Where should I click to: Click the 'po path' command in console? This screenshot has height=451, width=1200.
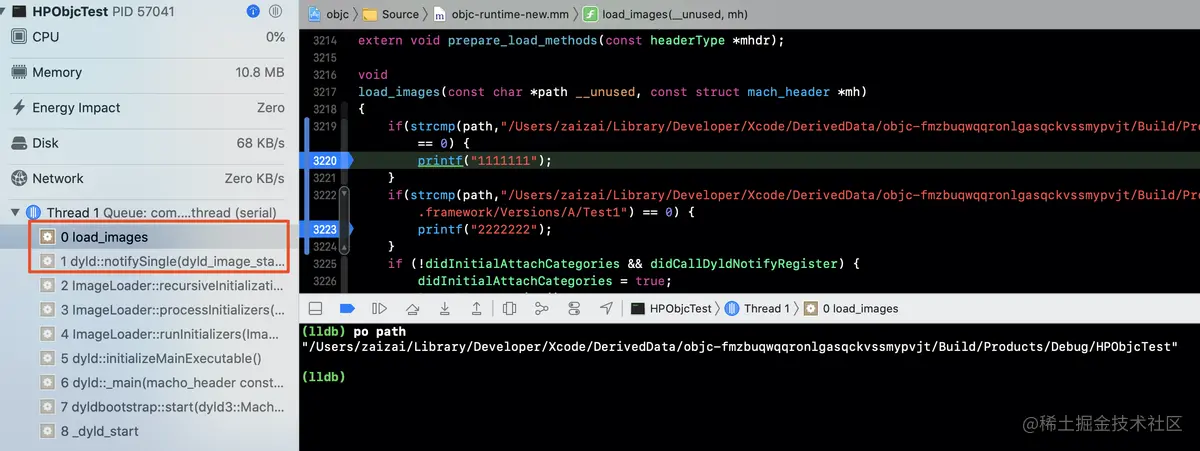click(x=380, y=331)
